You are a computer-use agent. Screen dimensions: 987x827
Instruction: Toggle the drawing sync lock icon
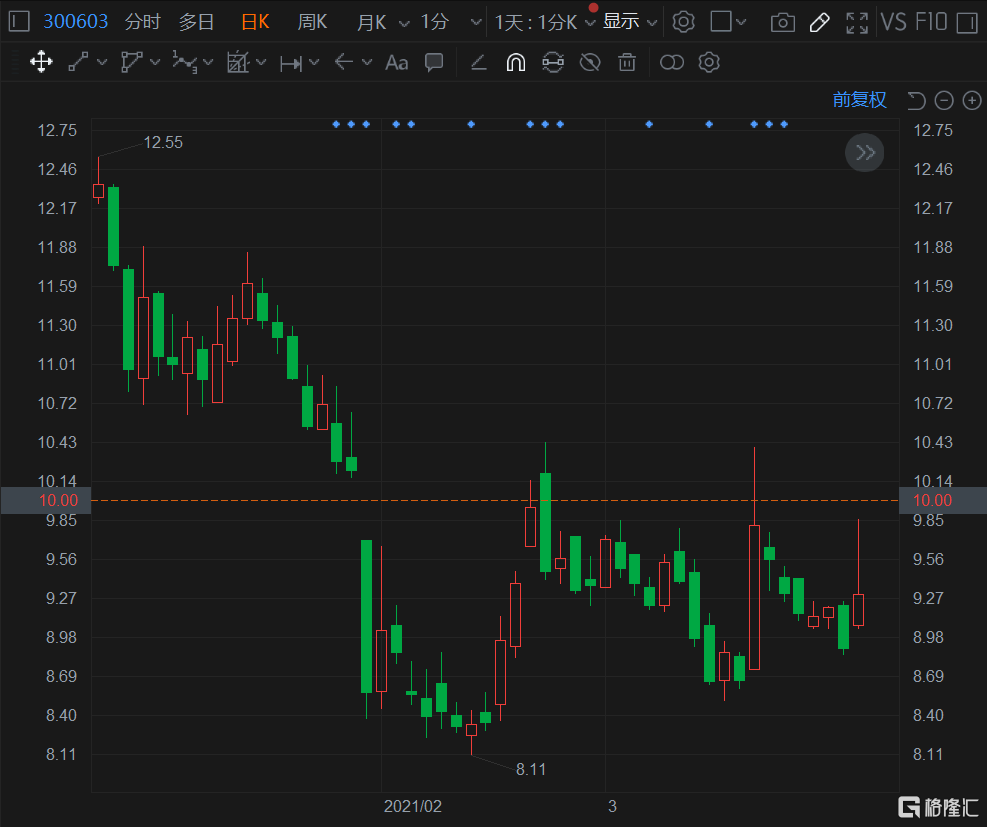click(x=553, y=62)
